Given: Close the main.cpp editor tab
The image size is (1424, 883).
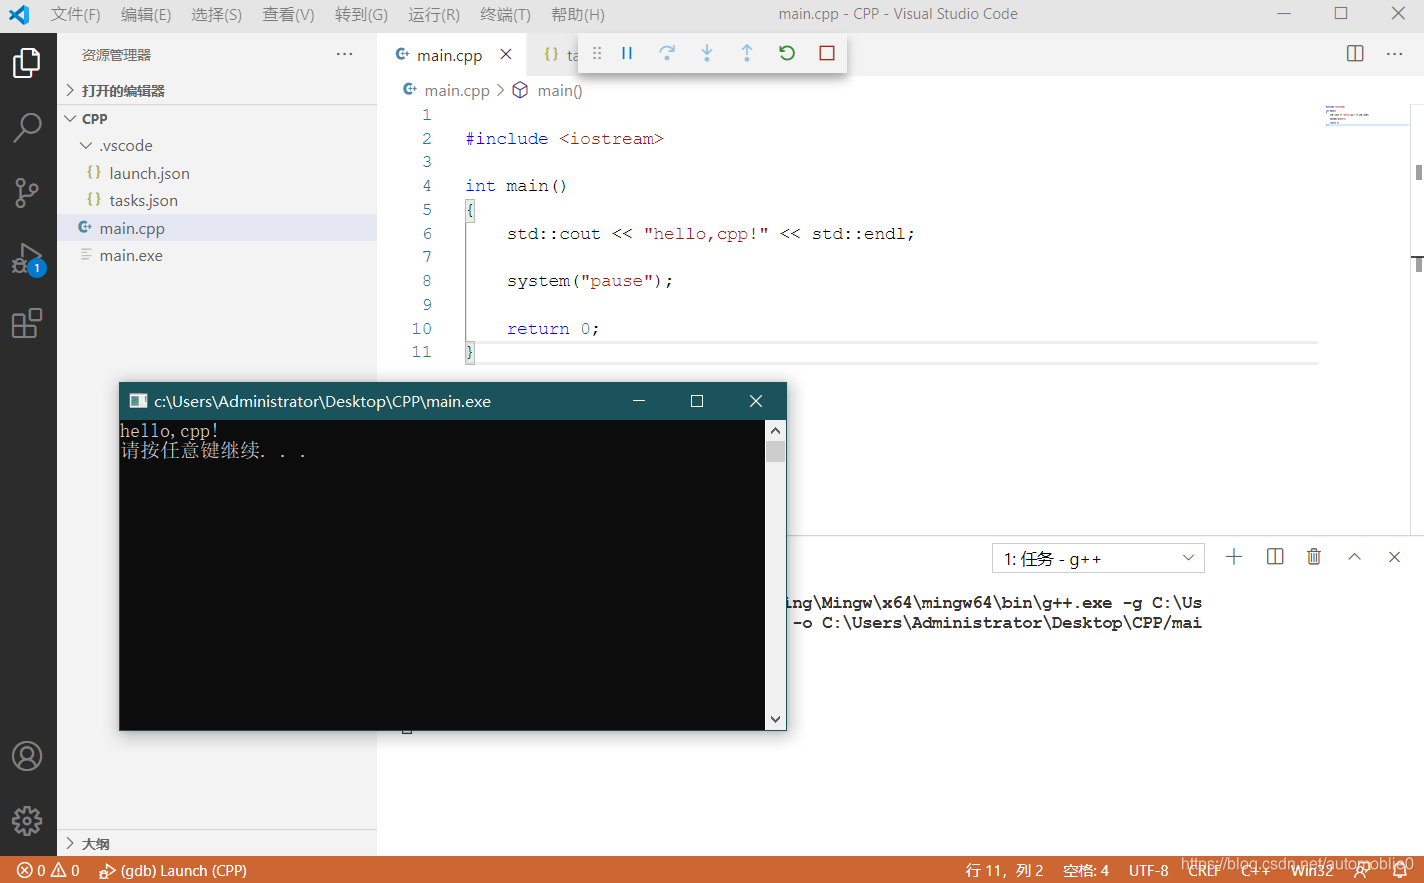Looking at the screenshot, I should coord(506,54).
